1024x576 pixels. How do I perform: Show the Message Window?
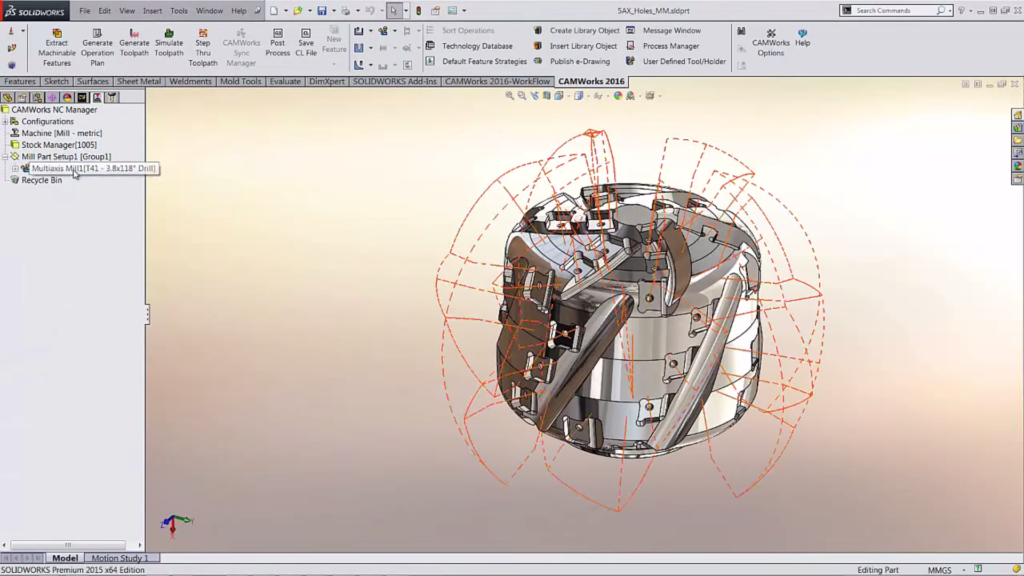[x=664, y=31]
